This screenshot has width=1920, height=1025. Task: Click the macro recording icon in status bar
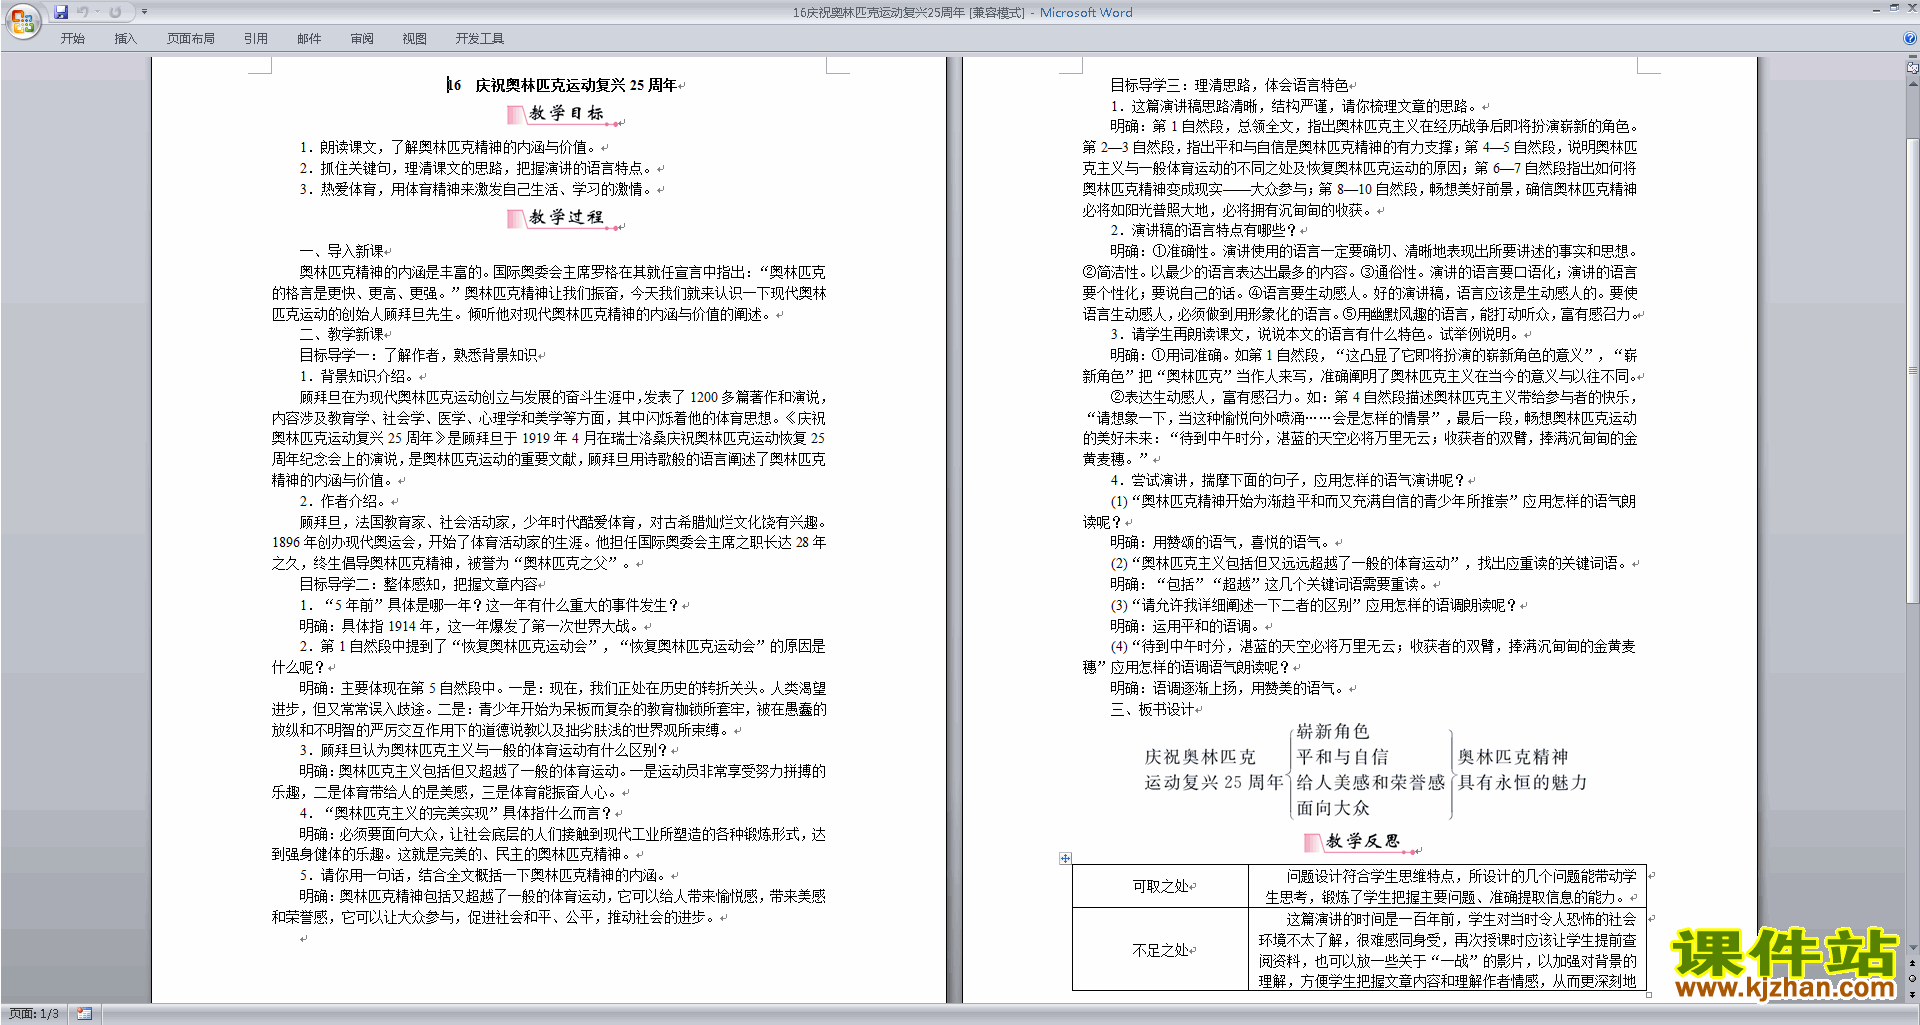[84, 1014]
